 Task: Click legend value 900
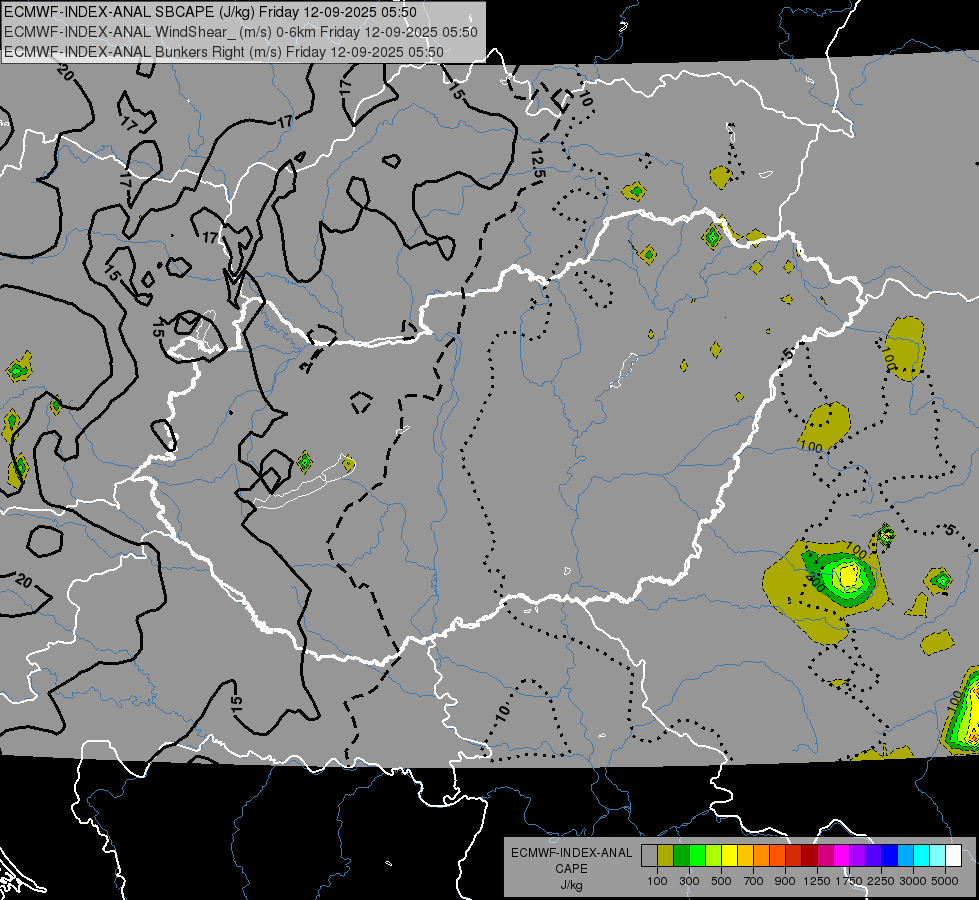point(785,881)
